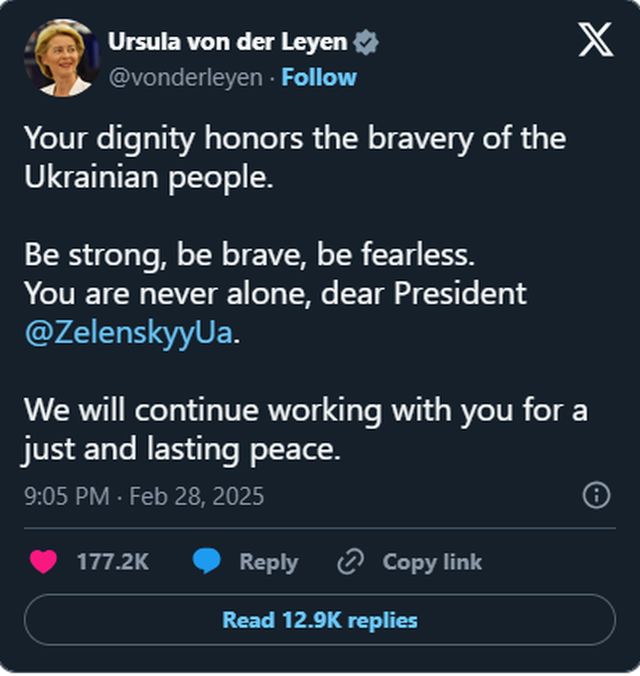Click the "Be strong, be brave" line
Image resolution: width=640 pixels, height=676 pixels.
coord(249,255)
